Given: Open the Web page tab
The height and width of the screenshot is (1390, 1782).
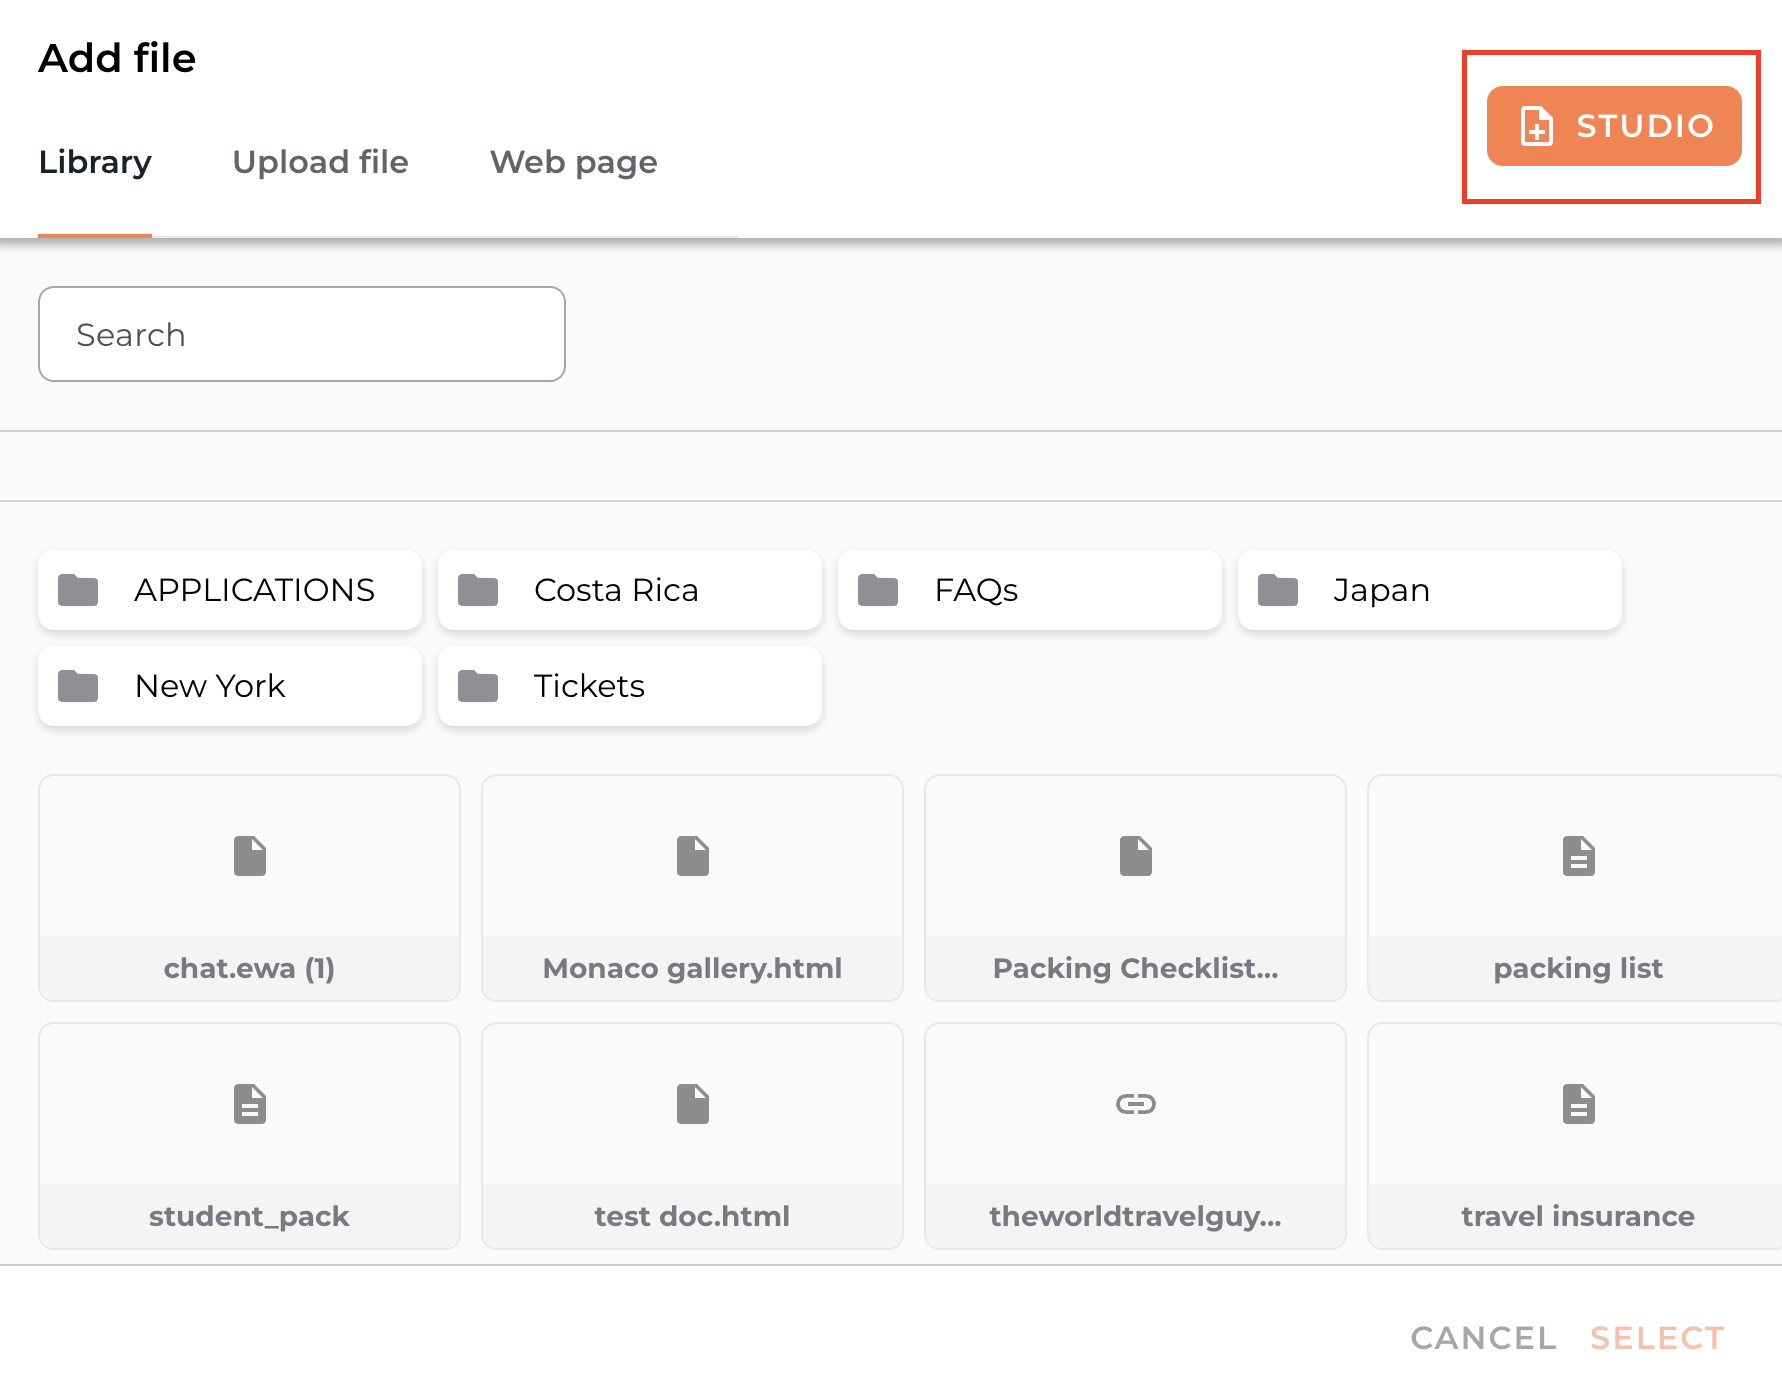Looking at the screenshot, I should coord(573,162).
